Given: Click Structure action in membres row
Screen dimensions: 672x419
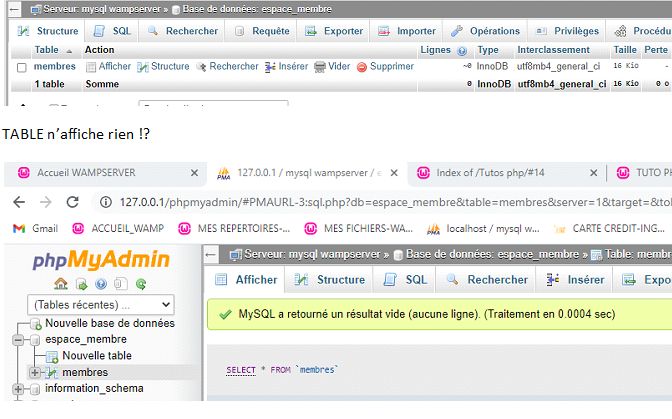Looking at the screenshot, I should coord(163,66).
